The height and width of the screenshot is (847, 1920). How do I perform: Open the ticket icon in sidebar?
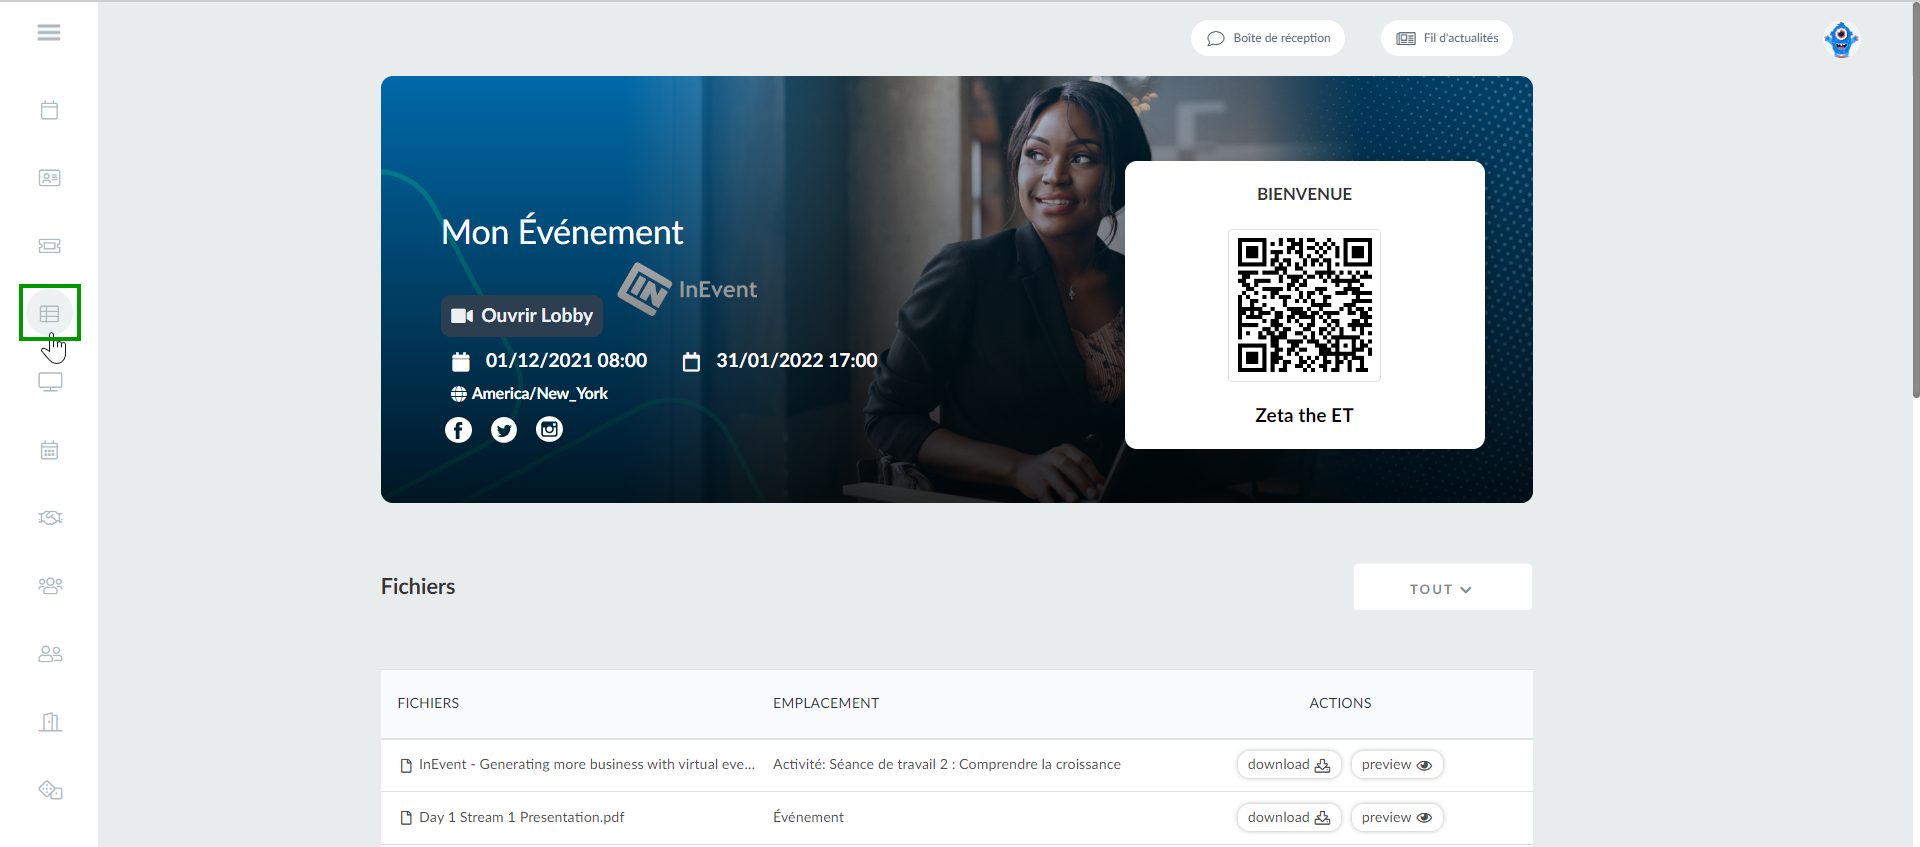[x=49, y=246]
